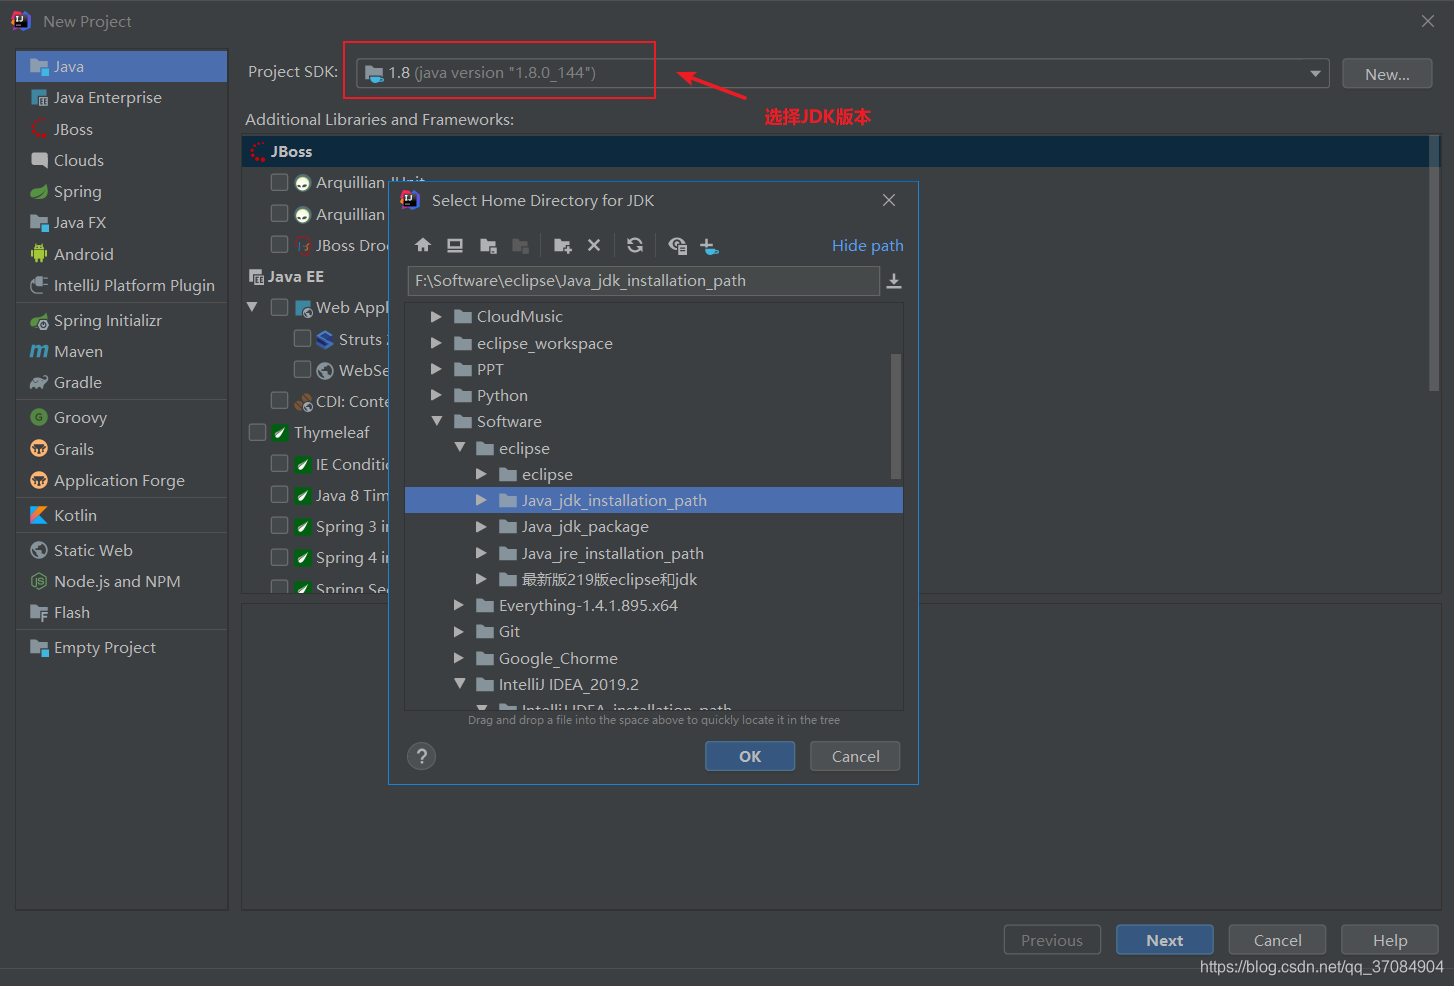Enable Web Application framework checkbox
The image size is (1454, 986).
(279, 307)
